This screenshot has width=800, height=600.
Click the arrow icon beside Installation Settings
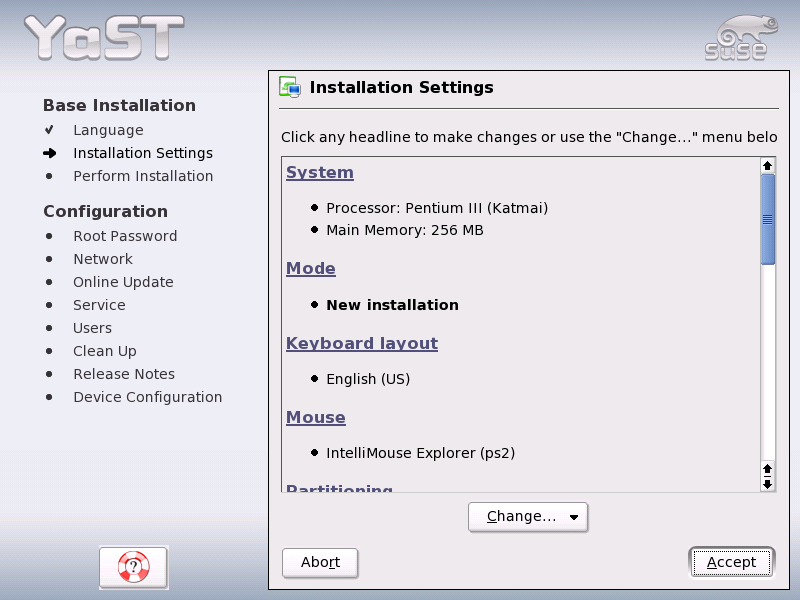50,153
